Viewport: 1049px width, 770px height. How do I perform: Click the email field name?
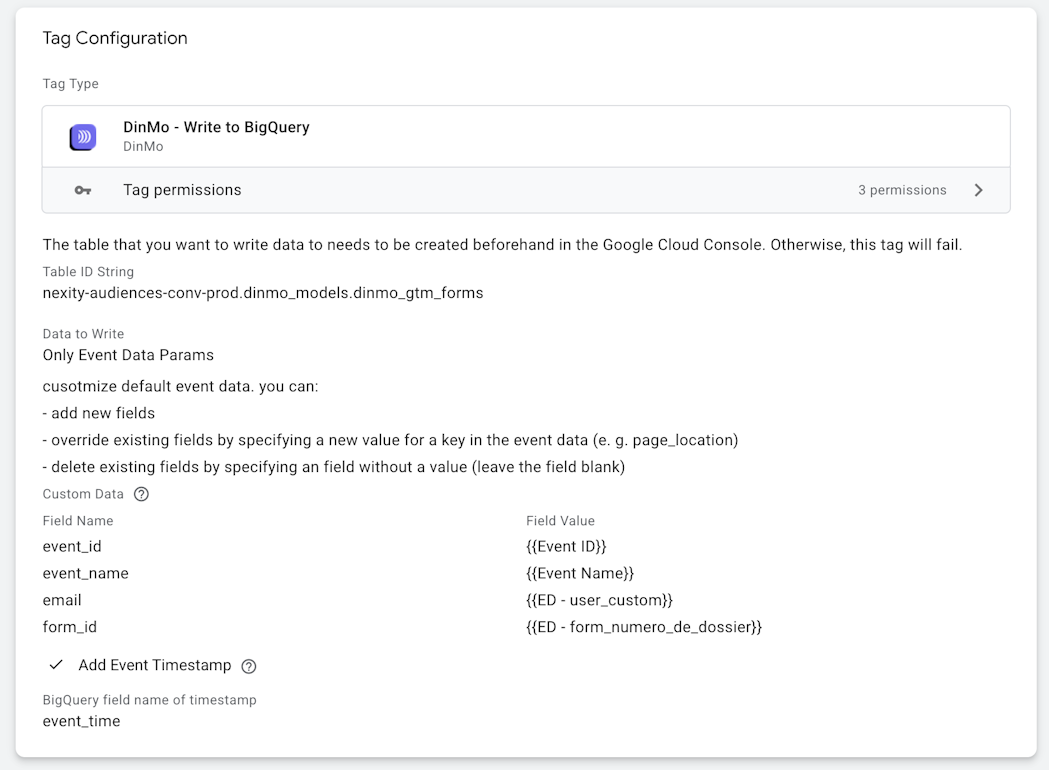pyautogui.click(x=62, y=600)
